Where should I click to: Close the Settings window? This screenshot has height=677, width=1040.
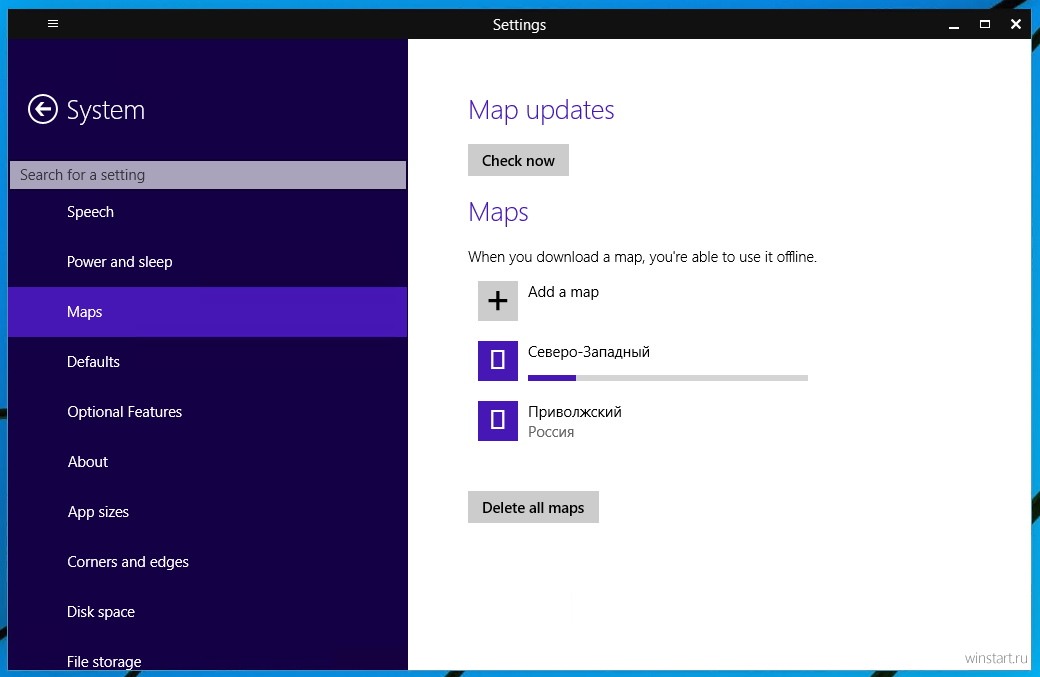tap(1015, 25)
